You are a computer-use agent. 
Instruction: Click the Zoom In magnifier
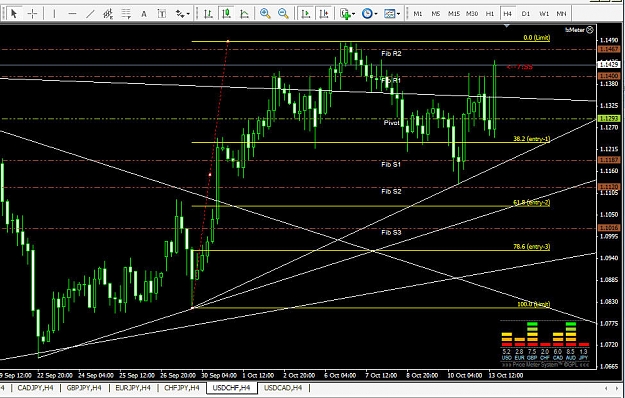(265, 14)
